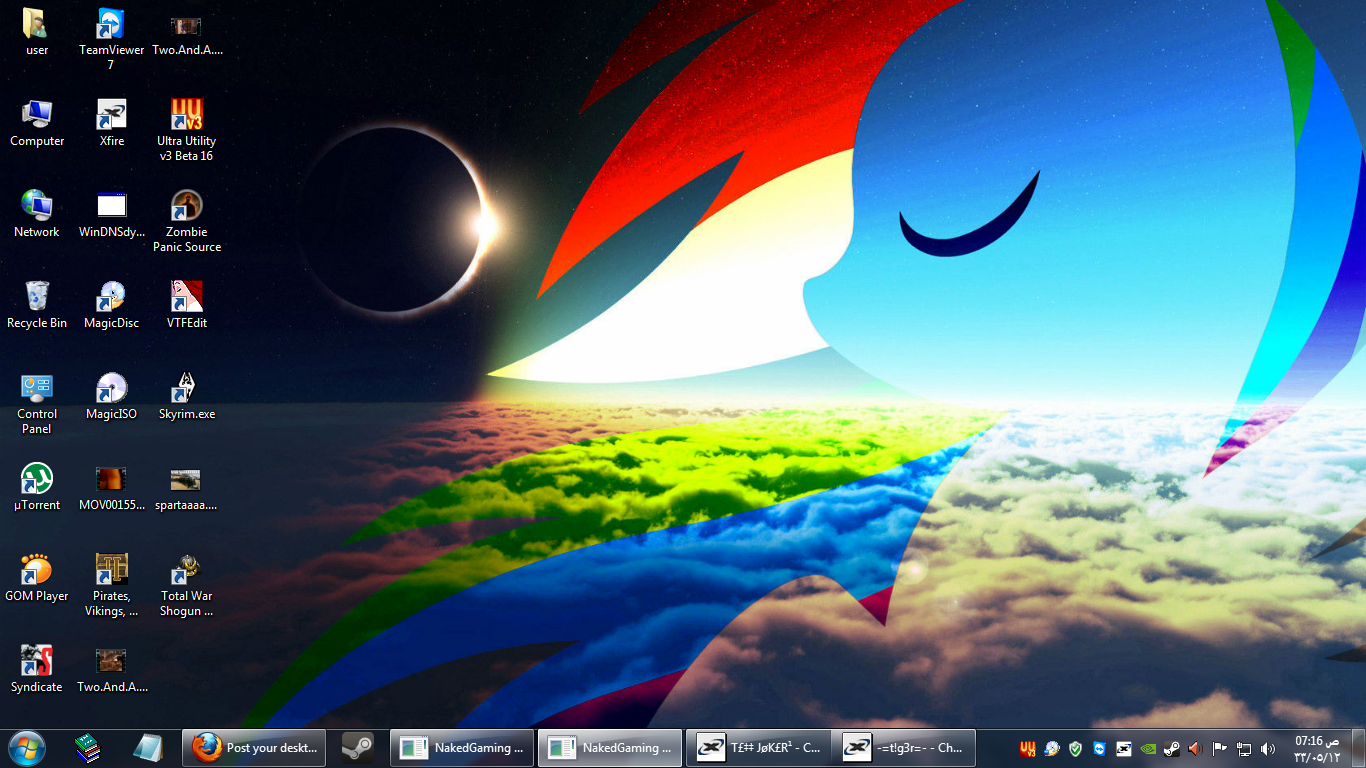1366x768 pixels.
Task: Select the MagicDisc desktop shortcut
Action: coord(111,305)
